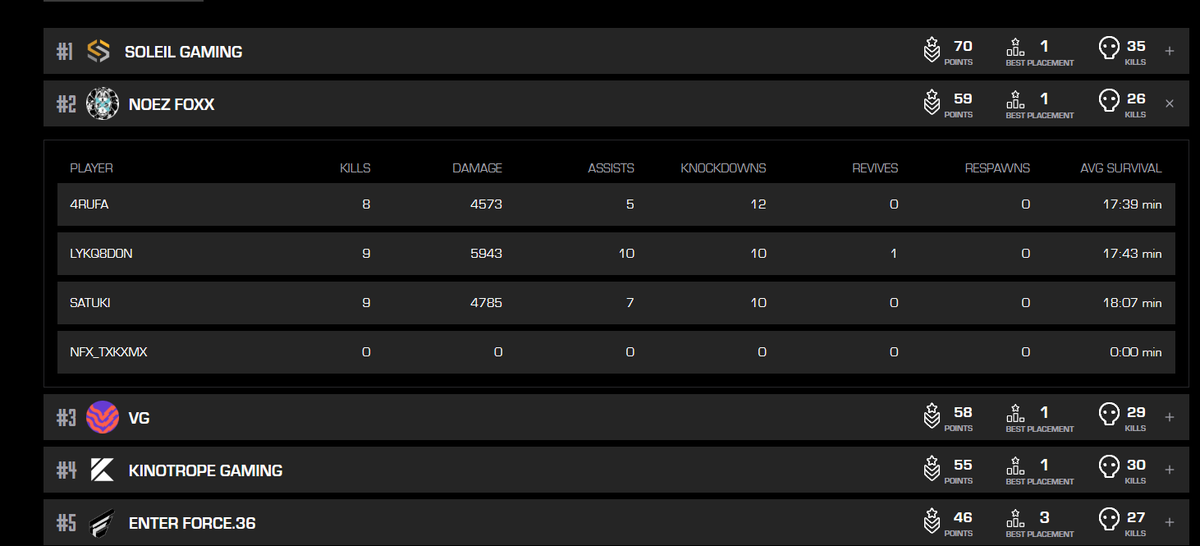The width and height of the screenshot is (1200, 546).
Task: Click the DAMAGE column header
Action: click(477, 168)
